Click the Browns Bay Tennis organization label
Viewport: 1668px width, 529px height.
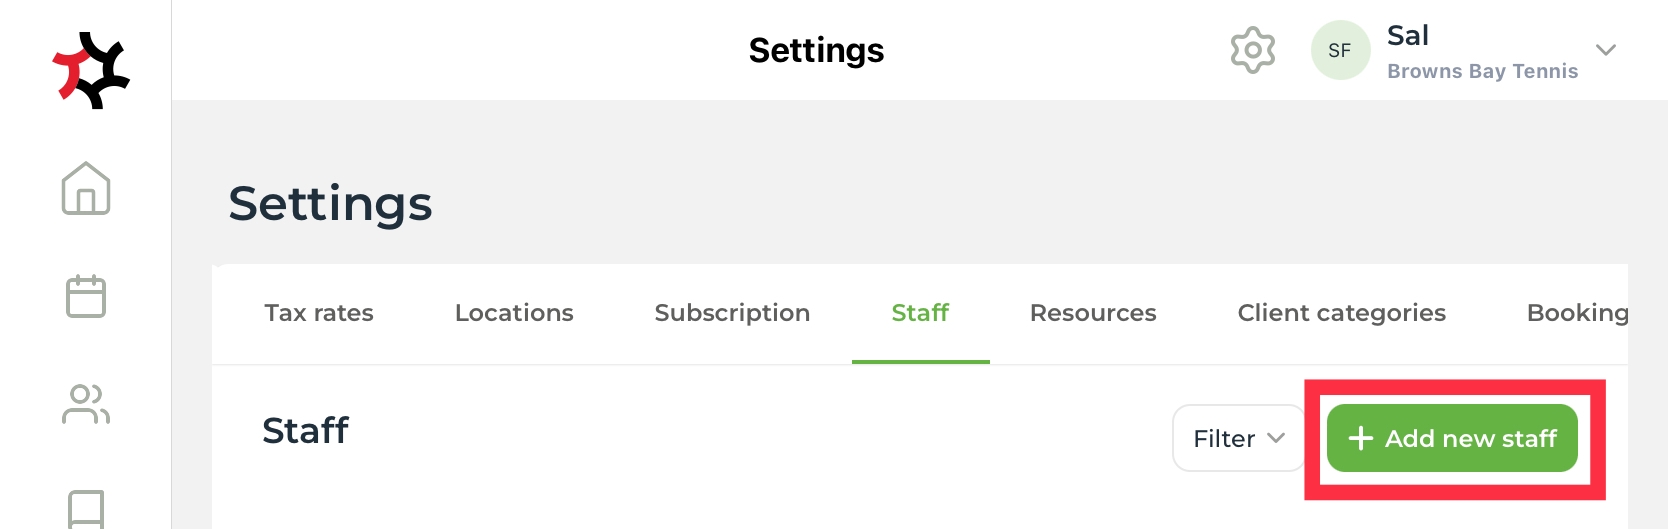(1482, 71)
